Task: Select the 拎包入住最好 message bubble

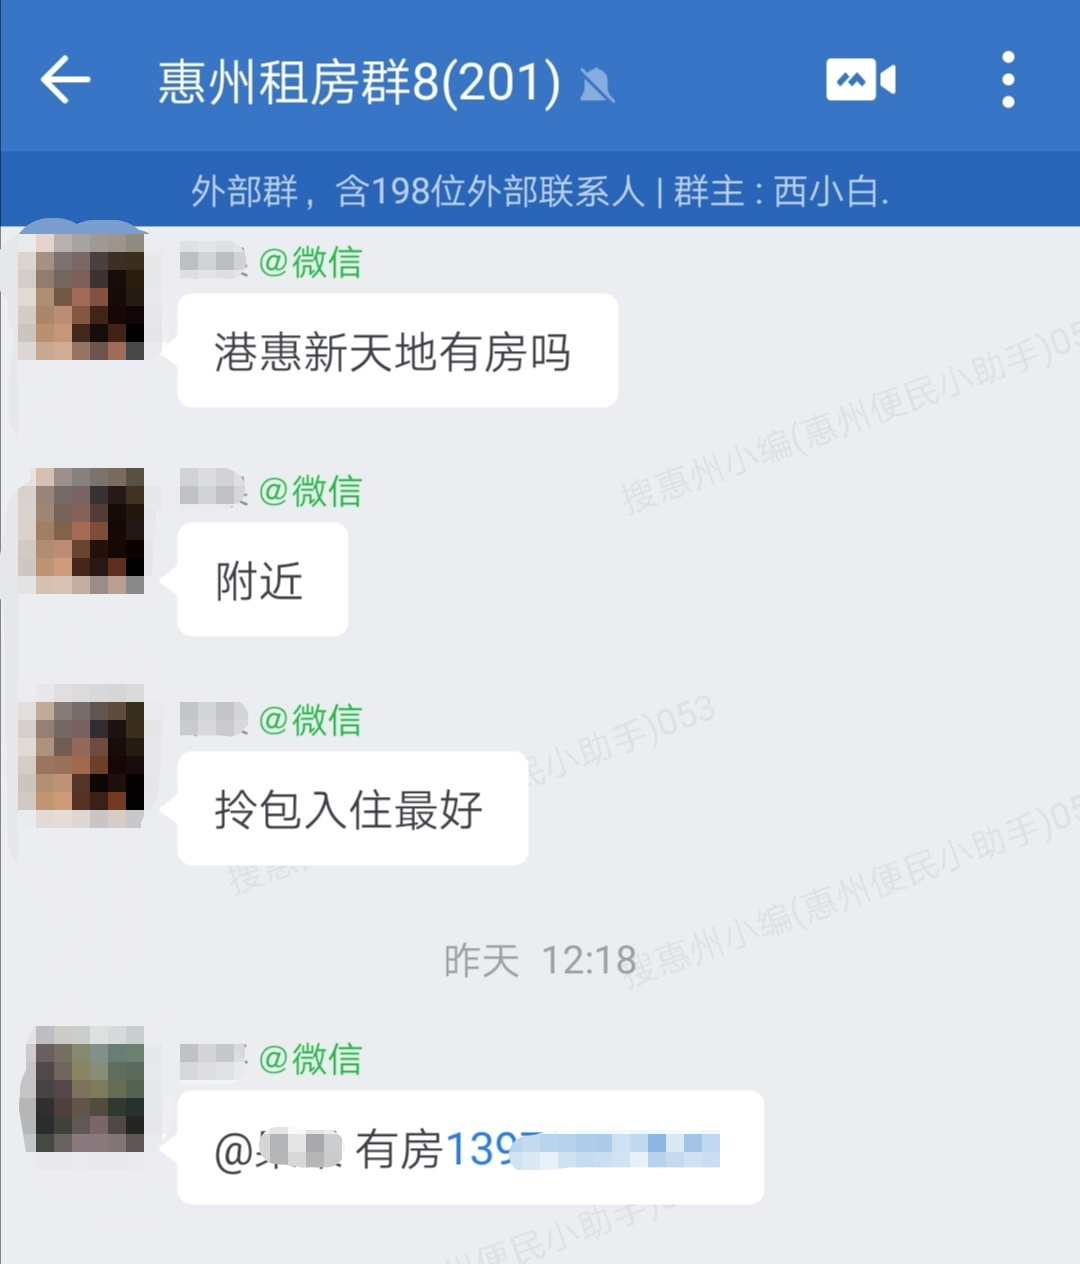Action: click(x=352, y=809)
